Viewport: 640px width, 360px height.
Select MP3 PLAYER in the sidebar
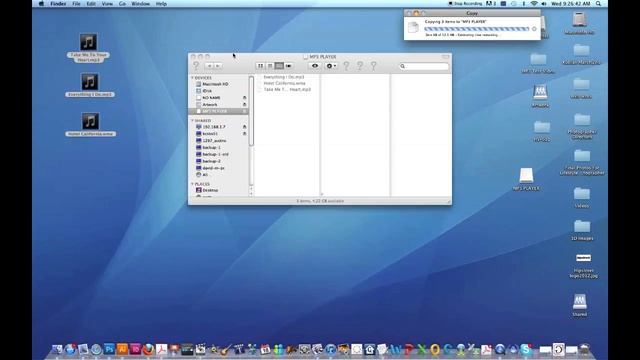coord(219,111)
